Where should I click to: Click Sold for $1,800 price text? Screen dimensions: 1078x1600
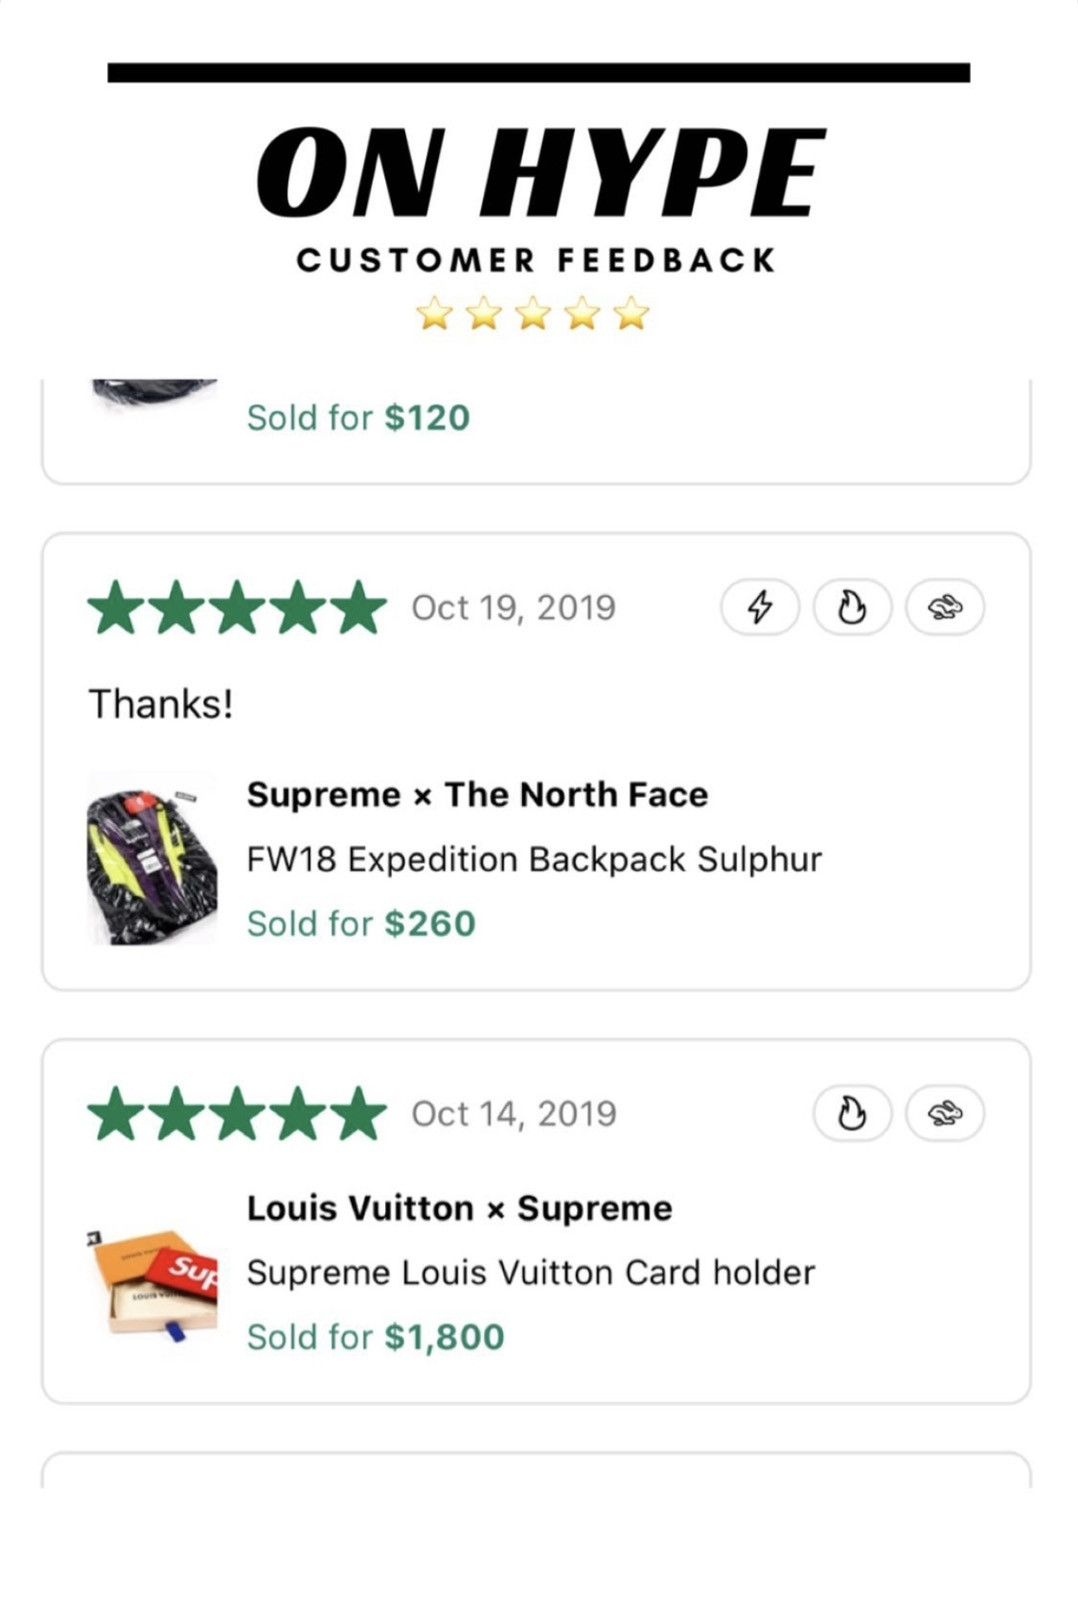tap(376, 1336)
